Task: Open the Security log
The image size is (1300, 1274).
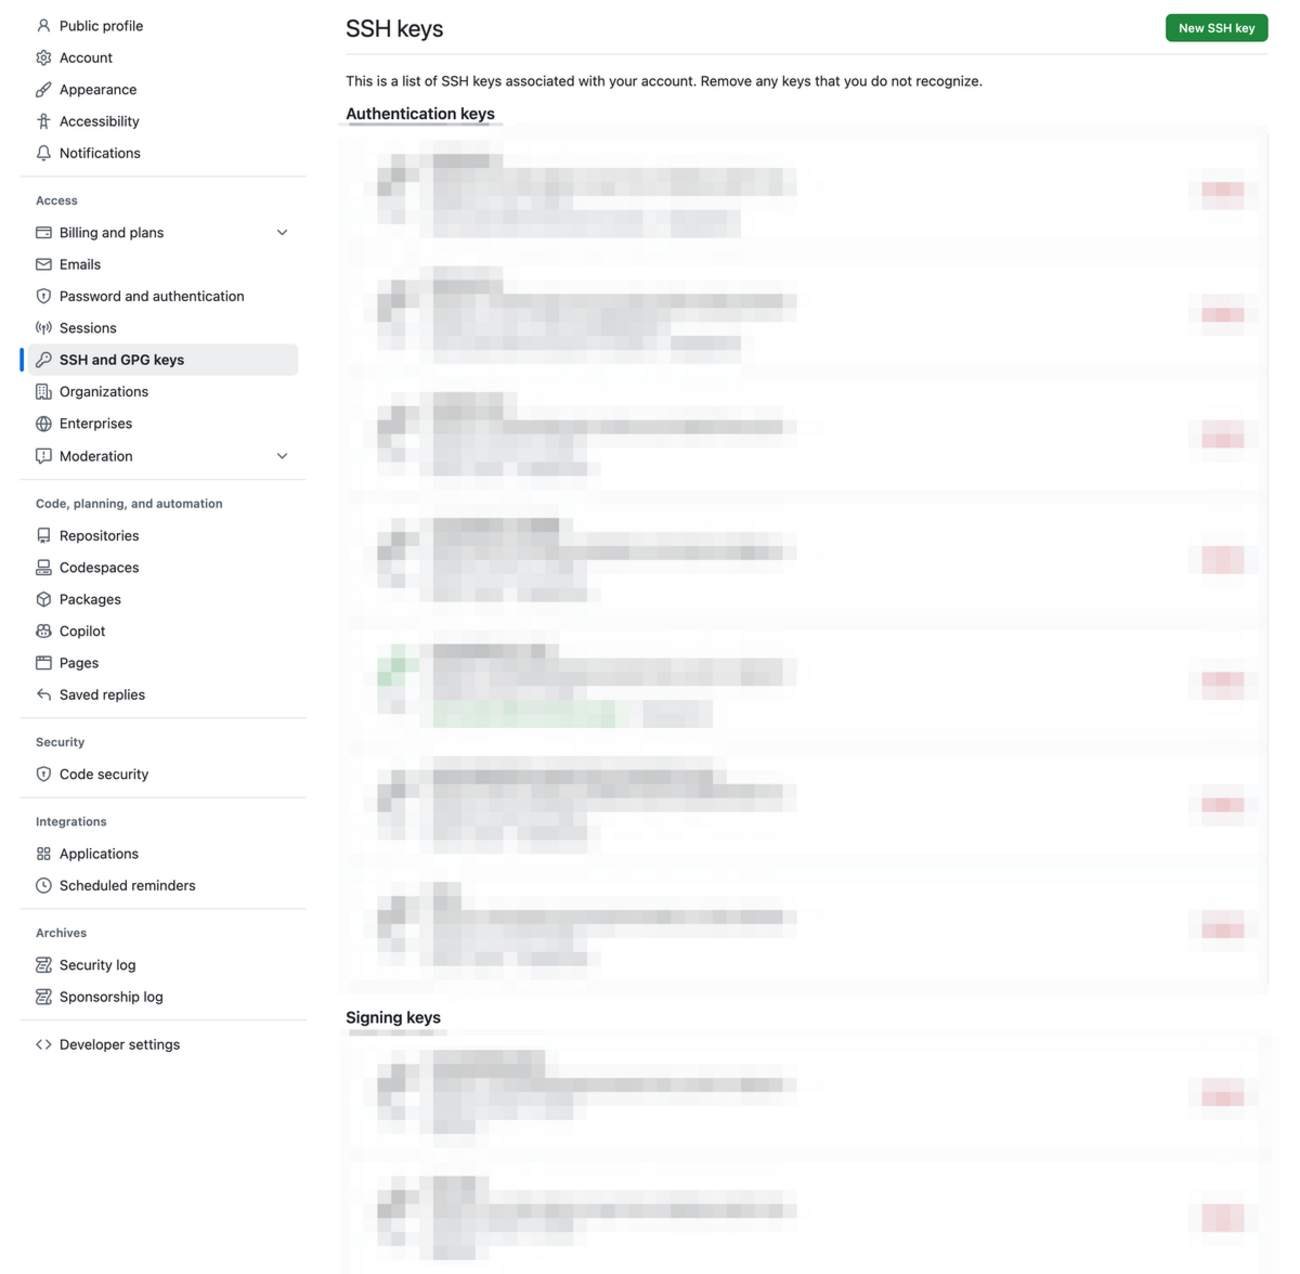Action: (97, 964)
